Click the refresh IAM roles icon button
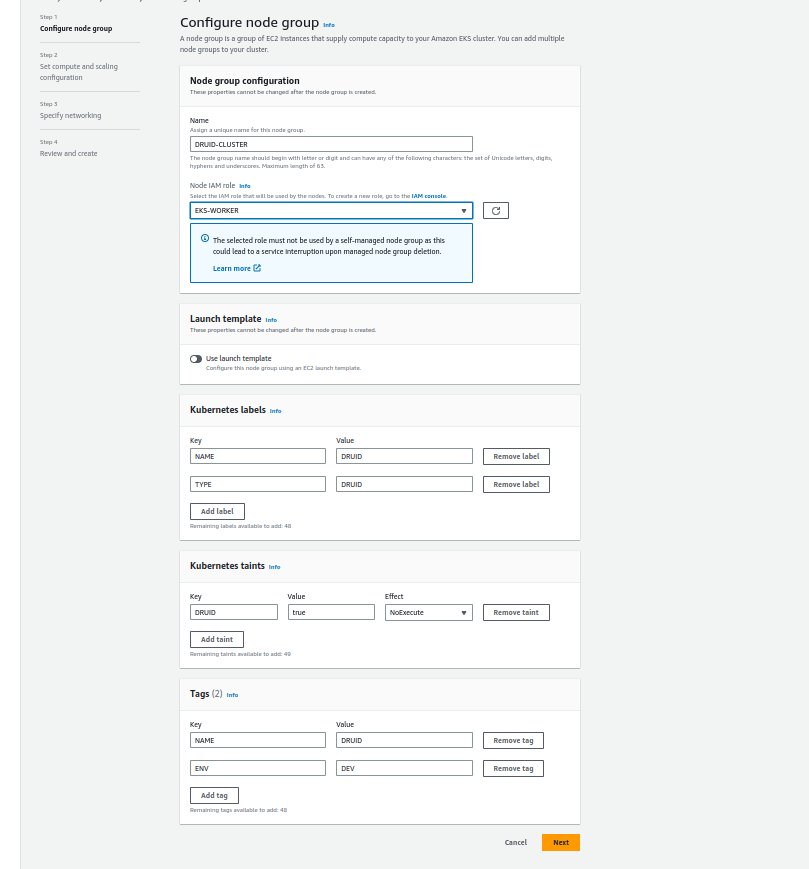Image resolution: width=809 pixels, height=869 pixels. click(496, 211)
